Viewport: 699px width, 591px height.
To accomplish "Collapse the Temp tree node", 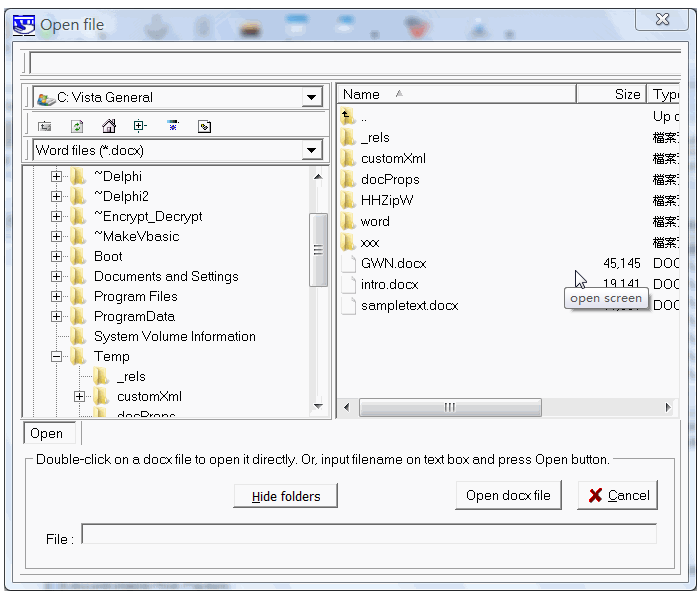I will (56, 357).
